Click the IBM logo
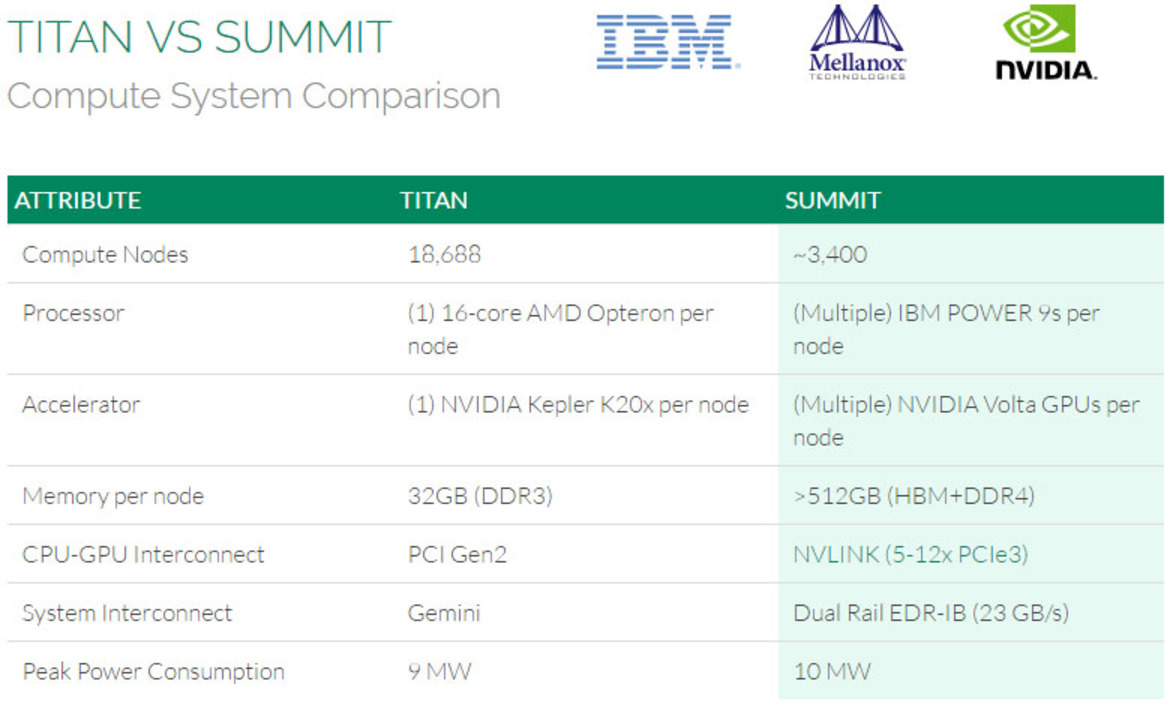 pyautogui.click(x=668, y=43)
